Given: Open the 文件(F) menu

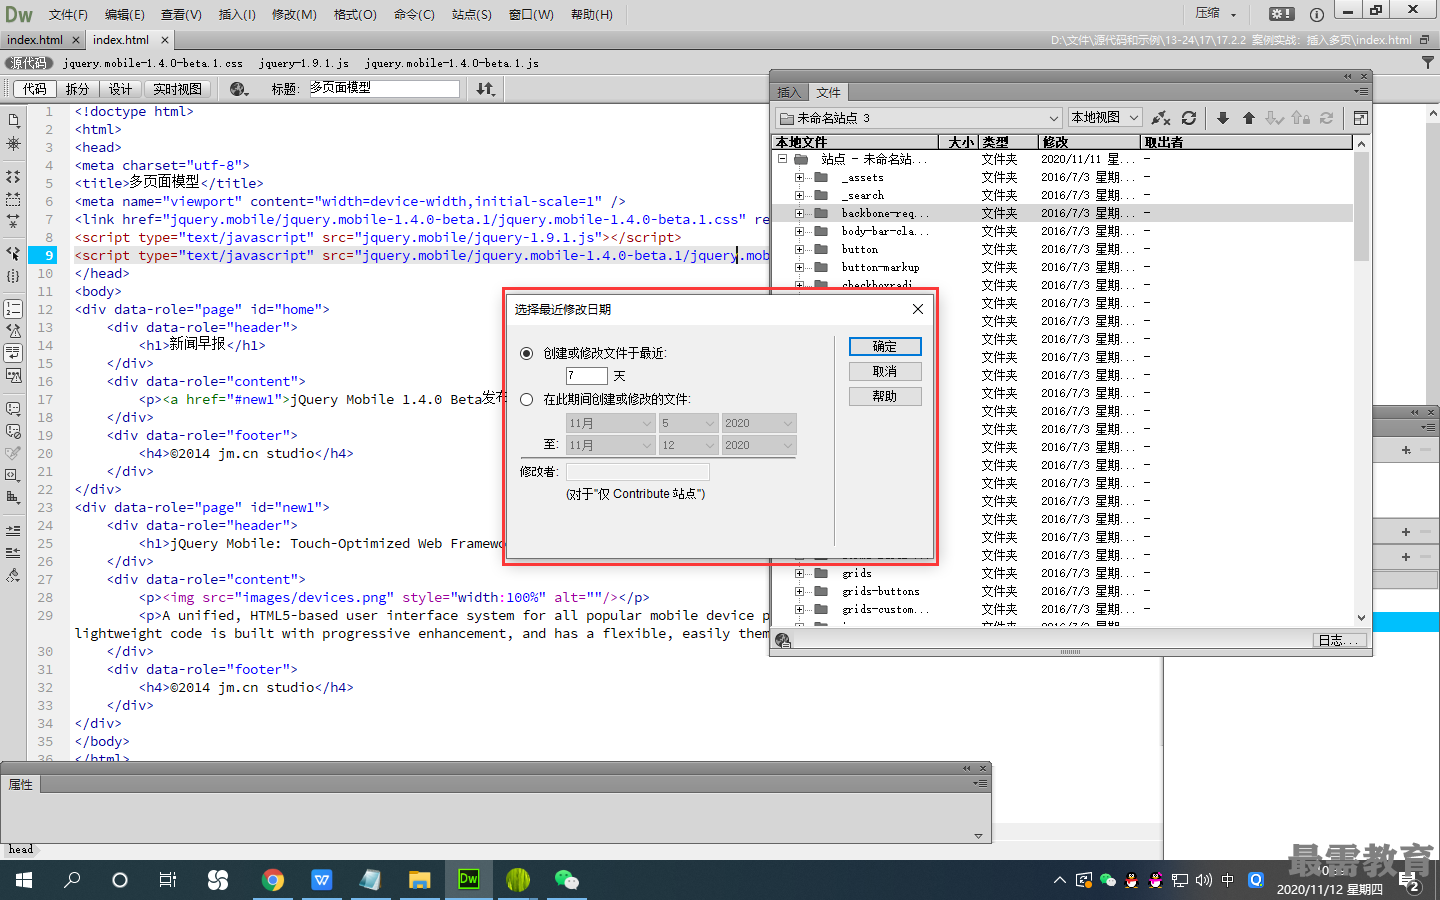Looking at the screenshot, I should (x=68, y=14).
